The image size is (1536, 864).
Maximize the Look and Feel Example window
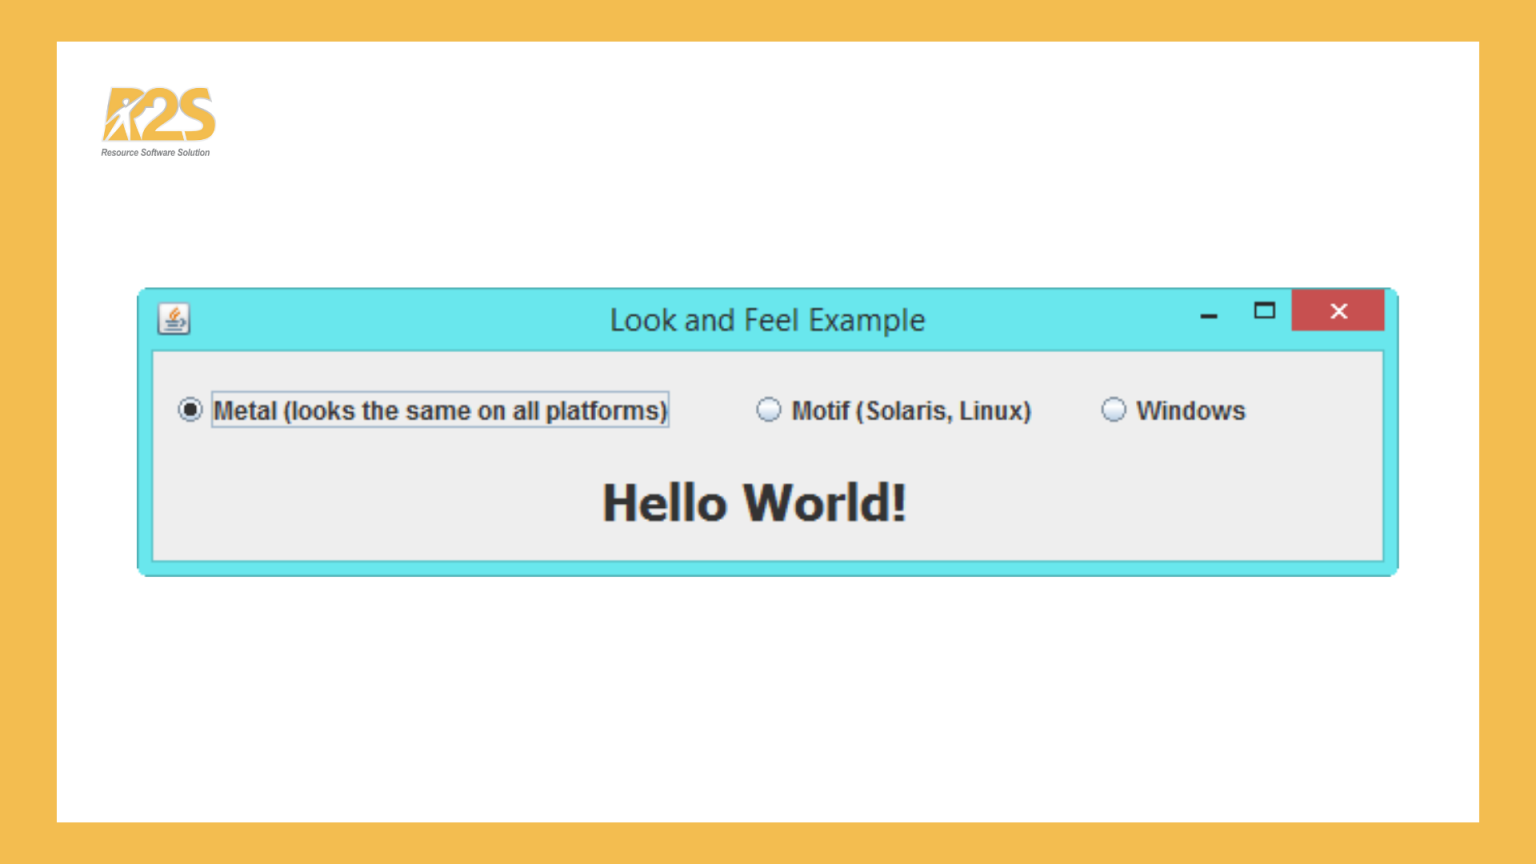[x=1264, y=311]
